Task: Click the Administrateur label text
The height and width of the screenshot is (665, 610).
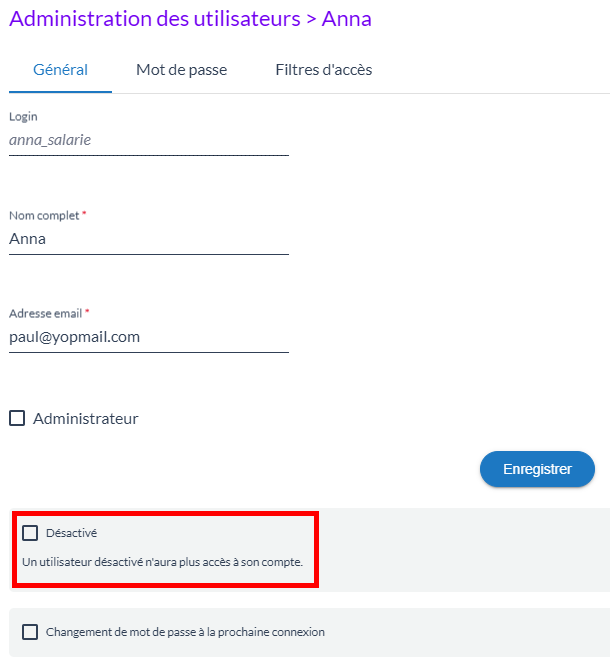Action: pyautogui.click(x=86, y=419)
